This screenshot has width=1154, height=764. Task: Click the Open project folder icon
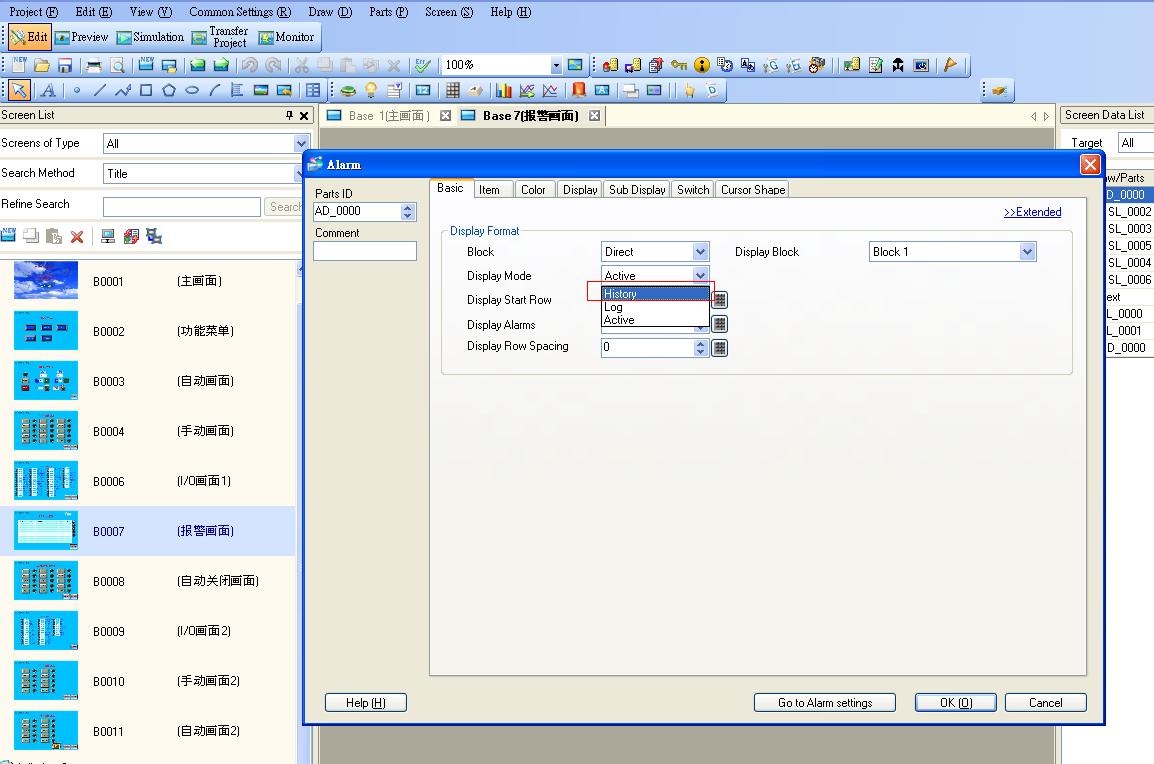click(x=42, y=65)
